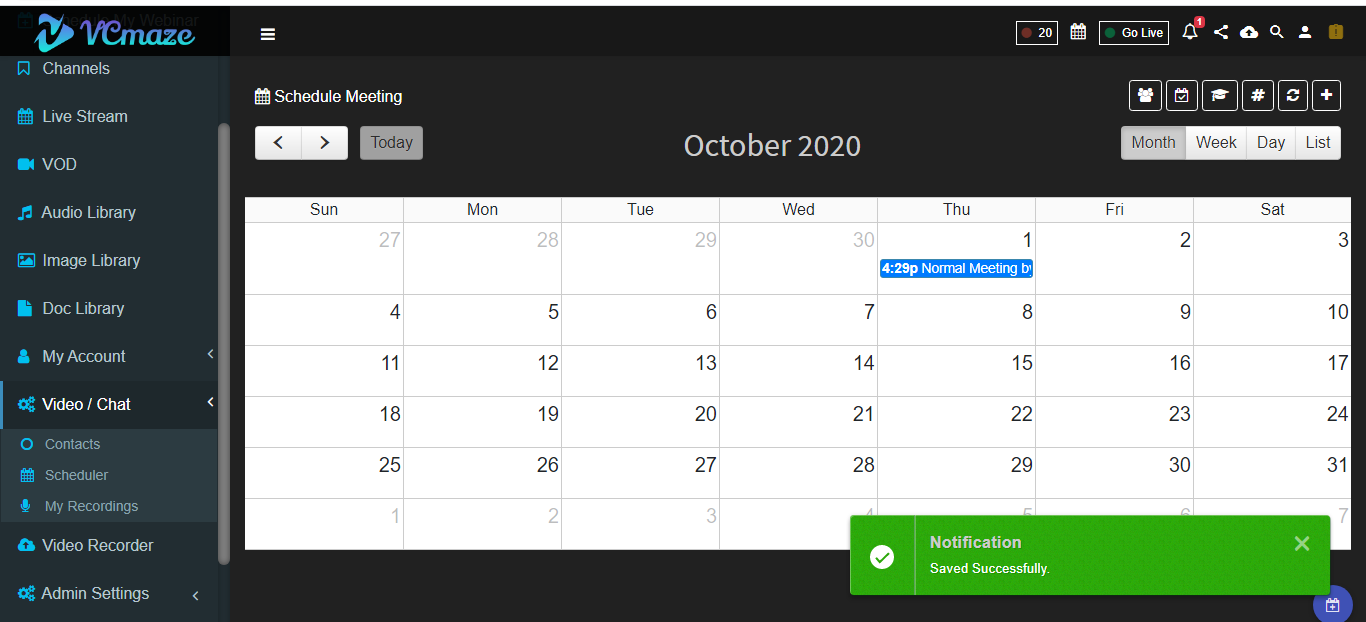Click the Today button
This screenshot has height=622, width=1366.
point(392,142)
